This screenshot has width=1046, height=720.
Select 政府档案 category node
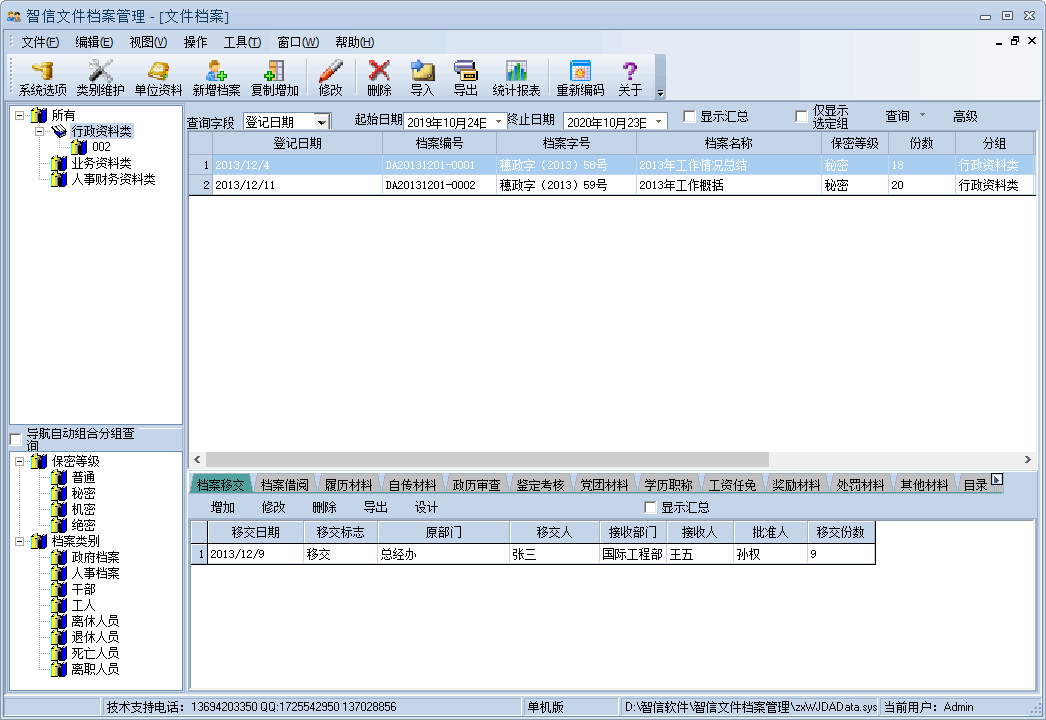tap(95, 557)
